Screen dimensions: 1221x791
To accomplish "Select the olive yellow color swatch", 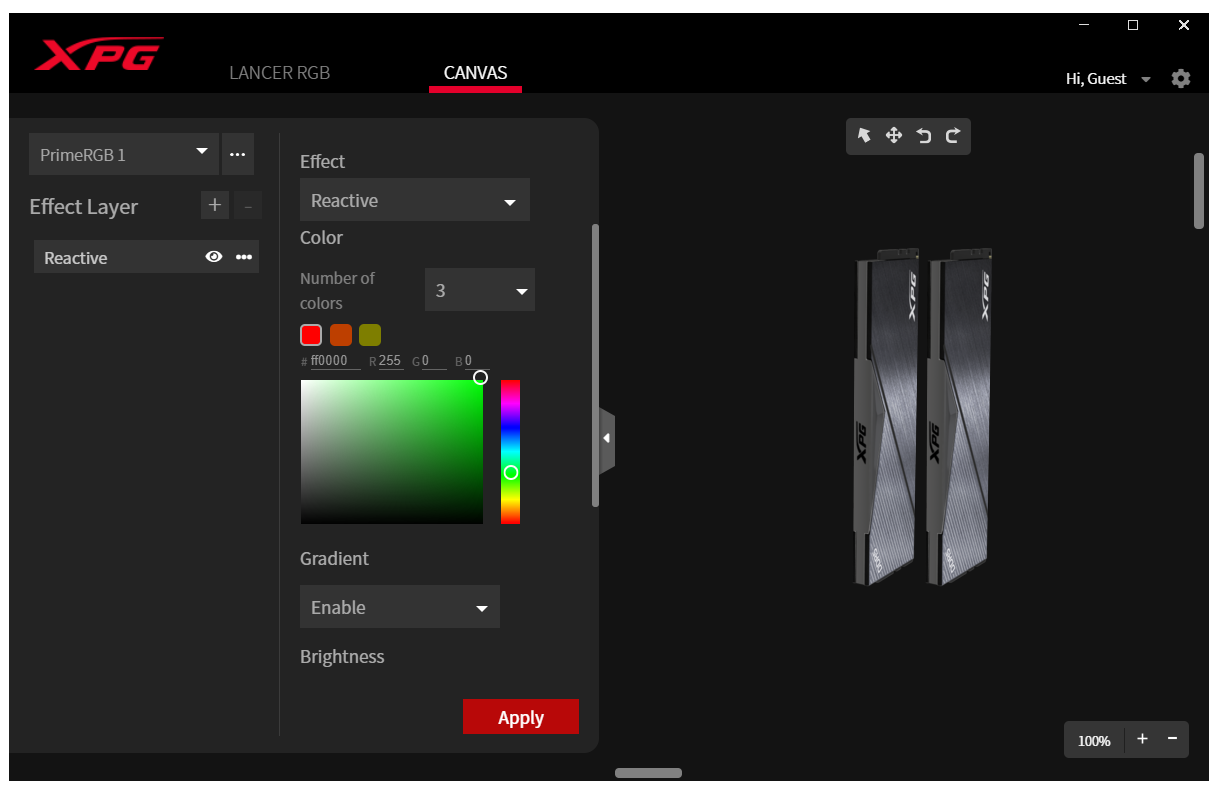I will point(370,335).
